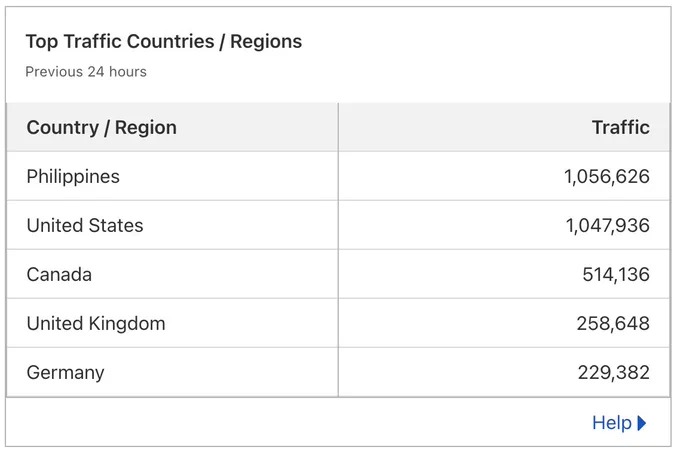Select traffic value 1,047,936

coord(608,225)
